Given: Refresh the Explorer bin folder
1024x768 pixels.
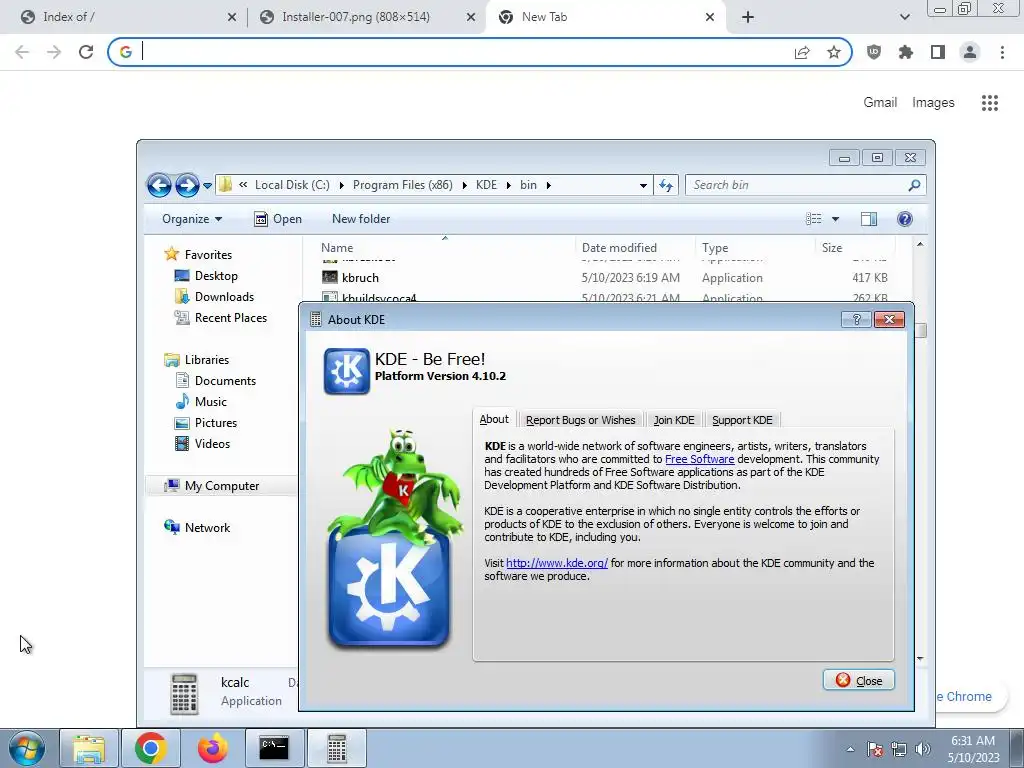Looking at the screenshot, I should tap(665, 185).
